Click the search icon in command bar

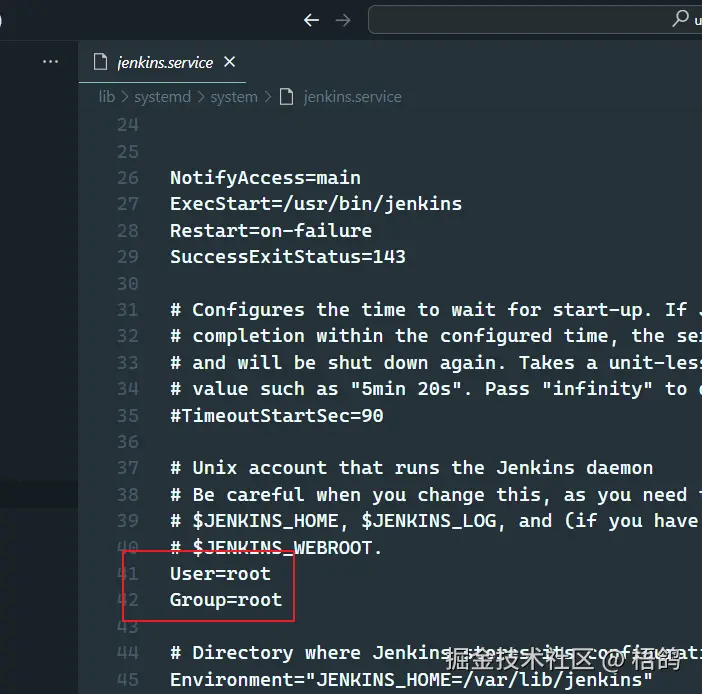click(x=680, y=19)
